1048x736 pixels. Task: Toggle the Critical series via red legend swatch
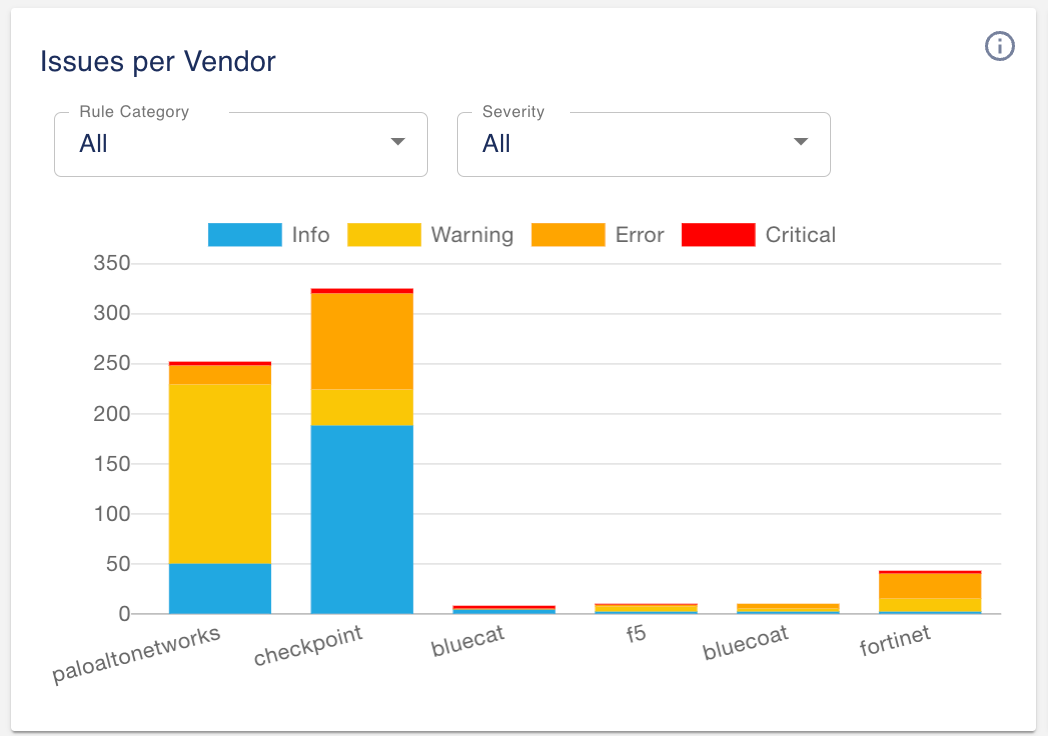tap(718, 235)
